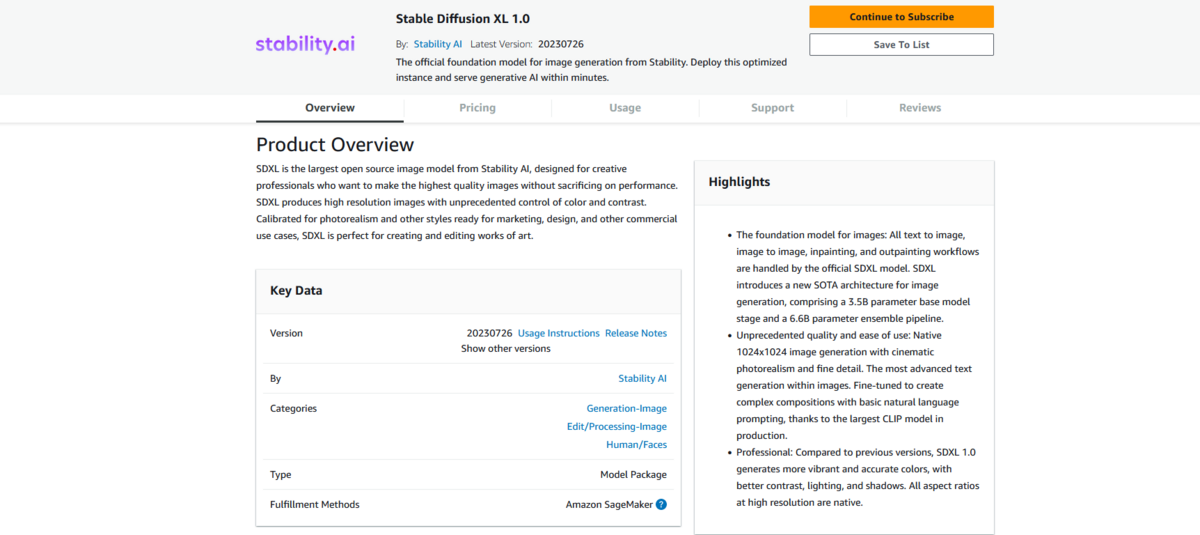The height and width of the screenshot is (535, 1200).
Task: Open the Generation-Image category
Action: click(x=627, y=408)
